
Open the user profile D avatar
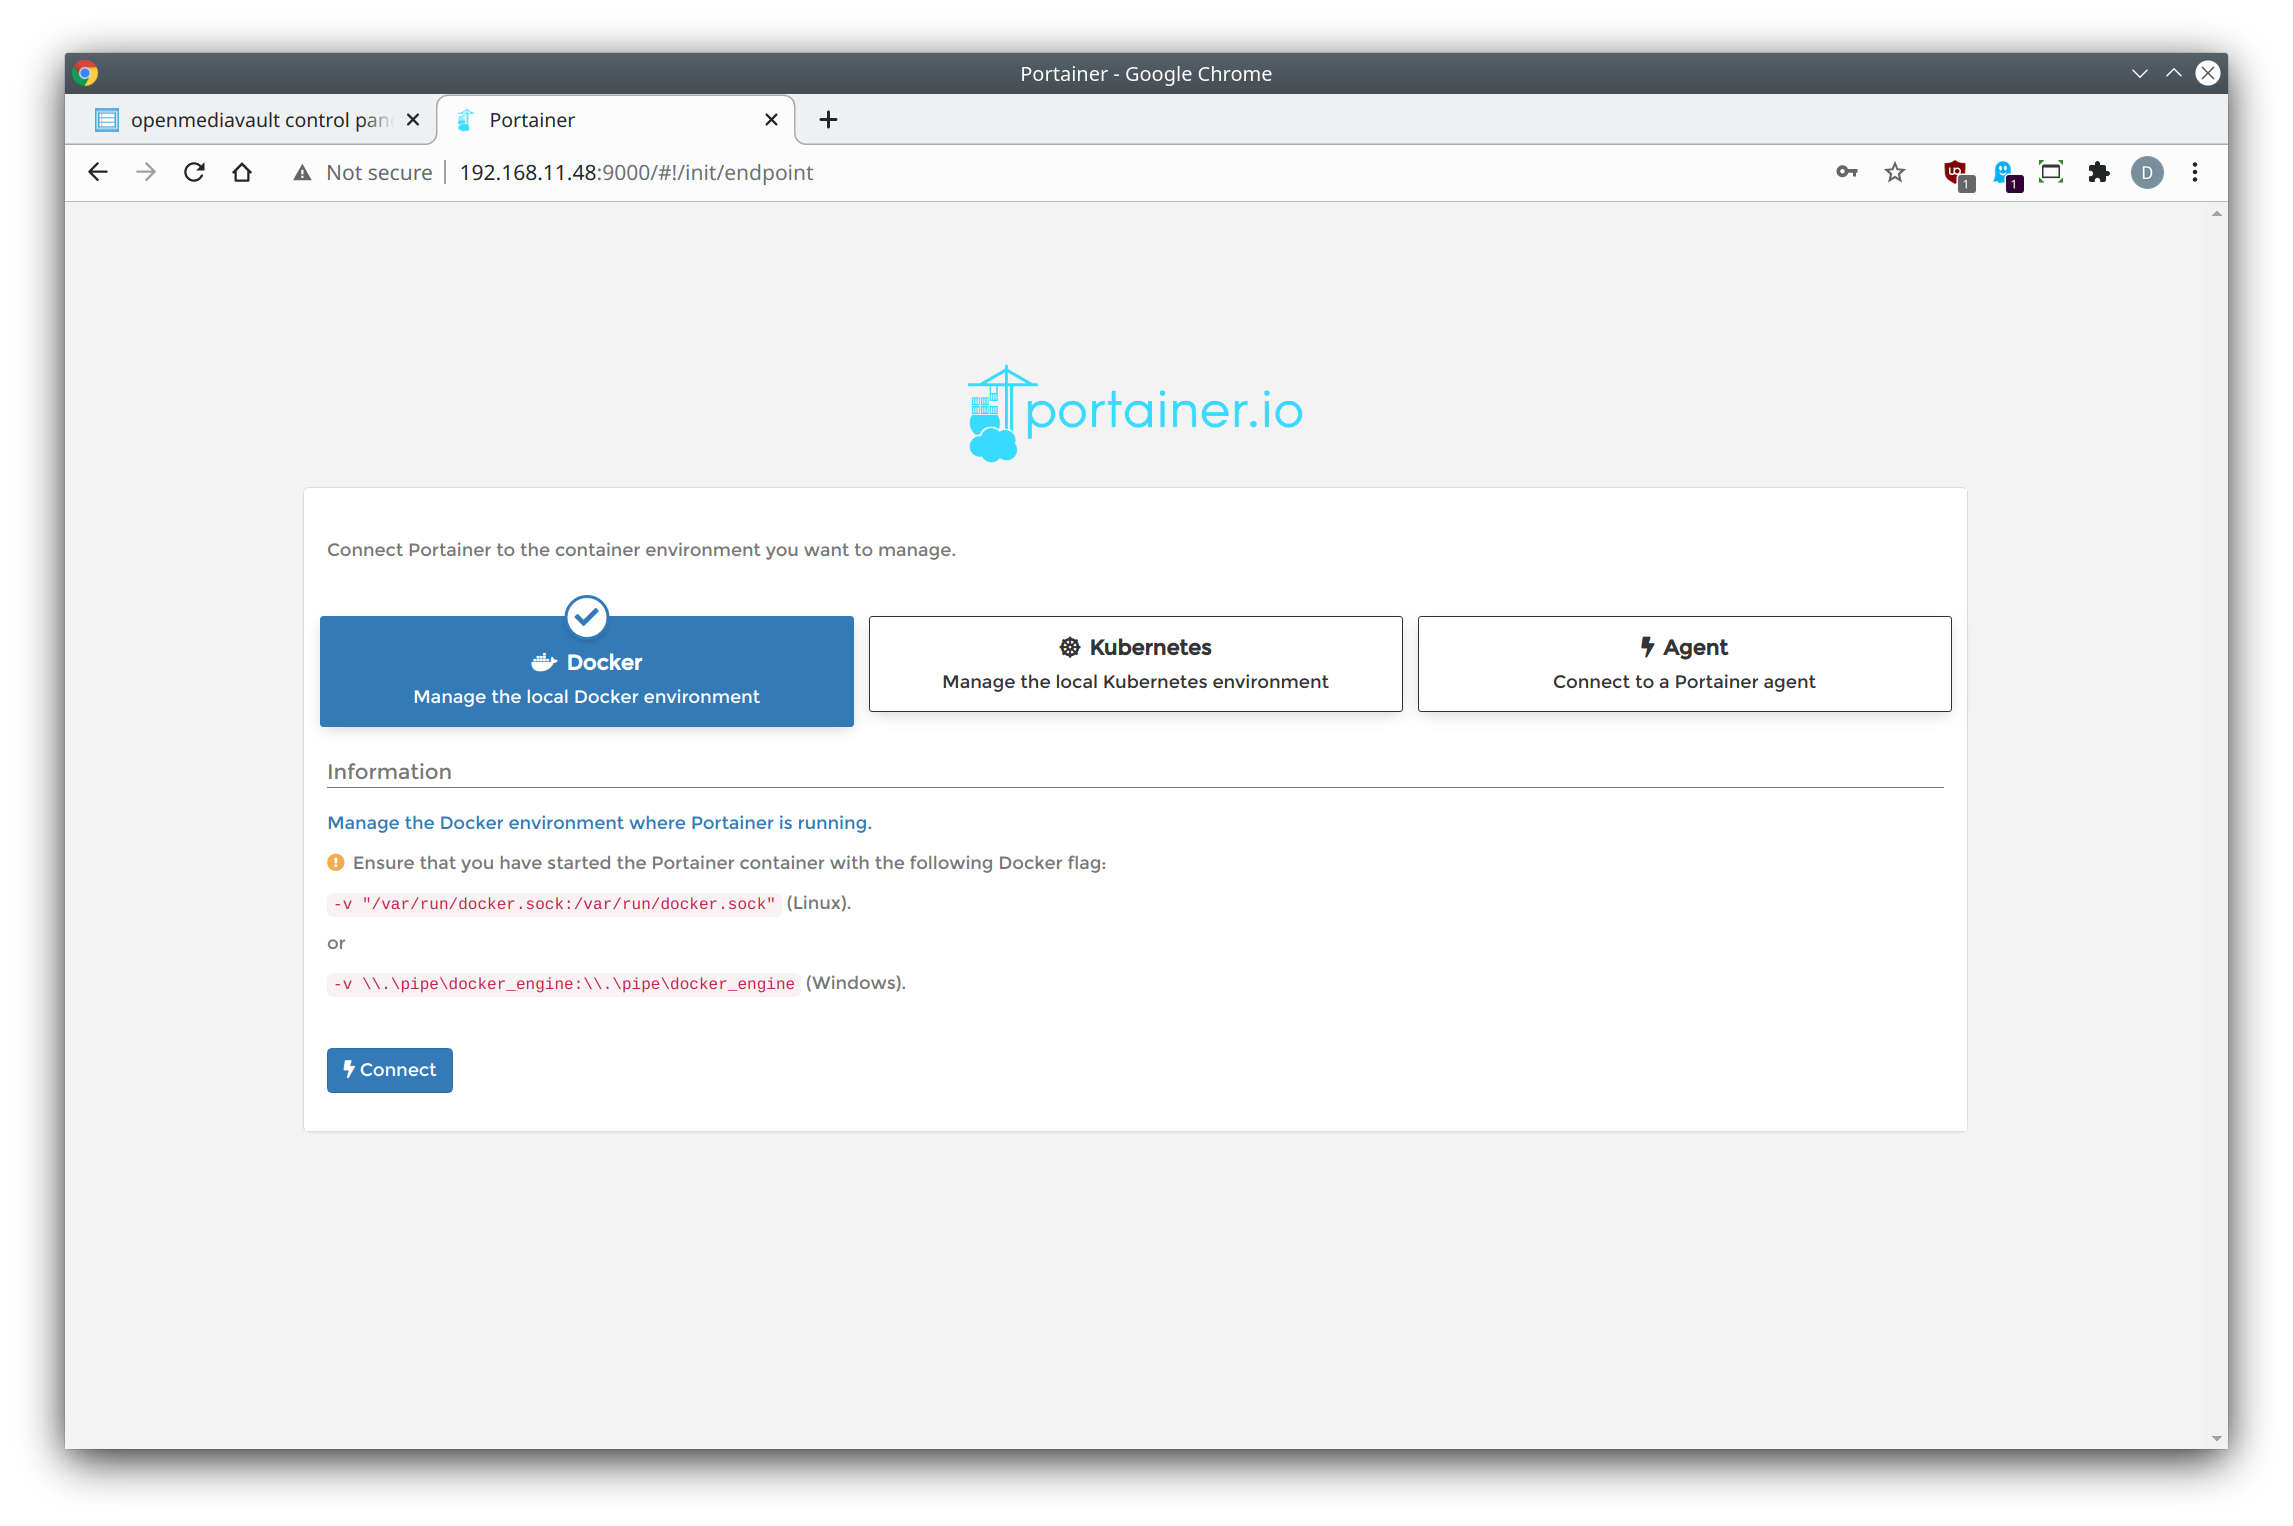click(x=2147, y=172)
